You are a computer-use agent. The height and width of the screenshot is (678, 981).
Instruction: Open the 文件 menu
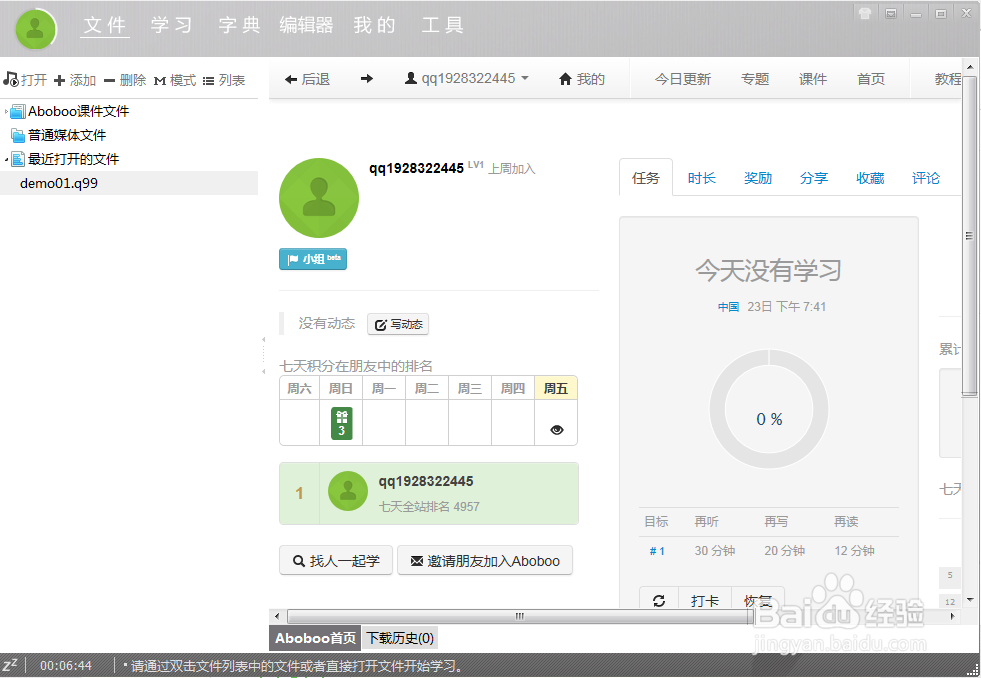[x=104, y=25]
